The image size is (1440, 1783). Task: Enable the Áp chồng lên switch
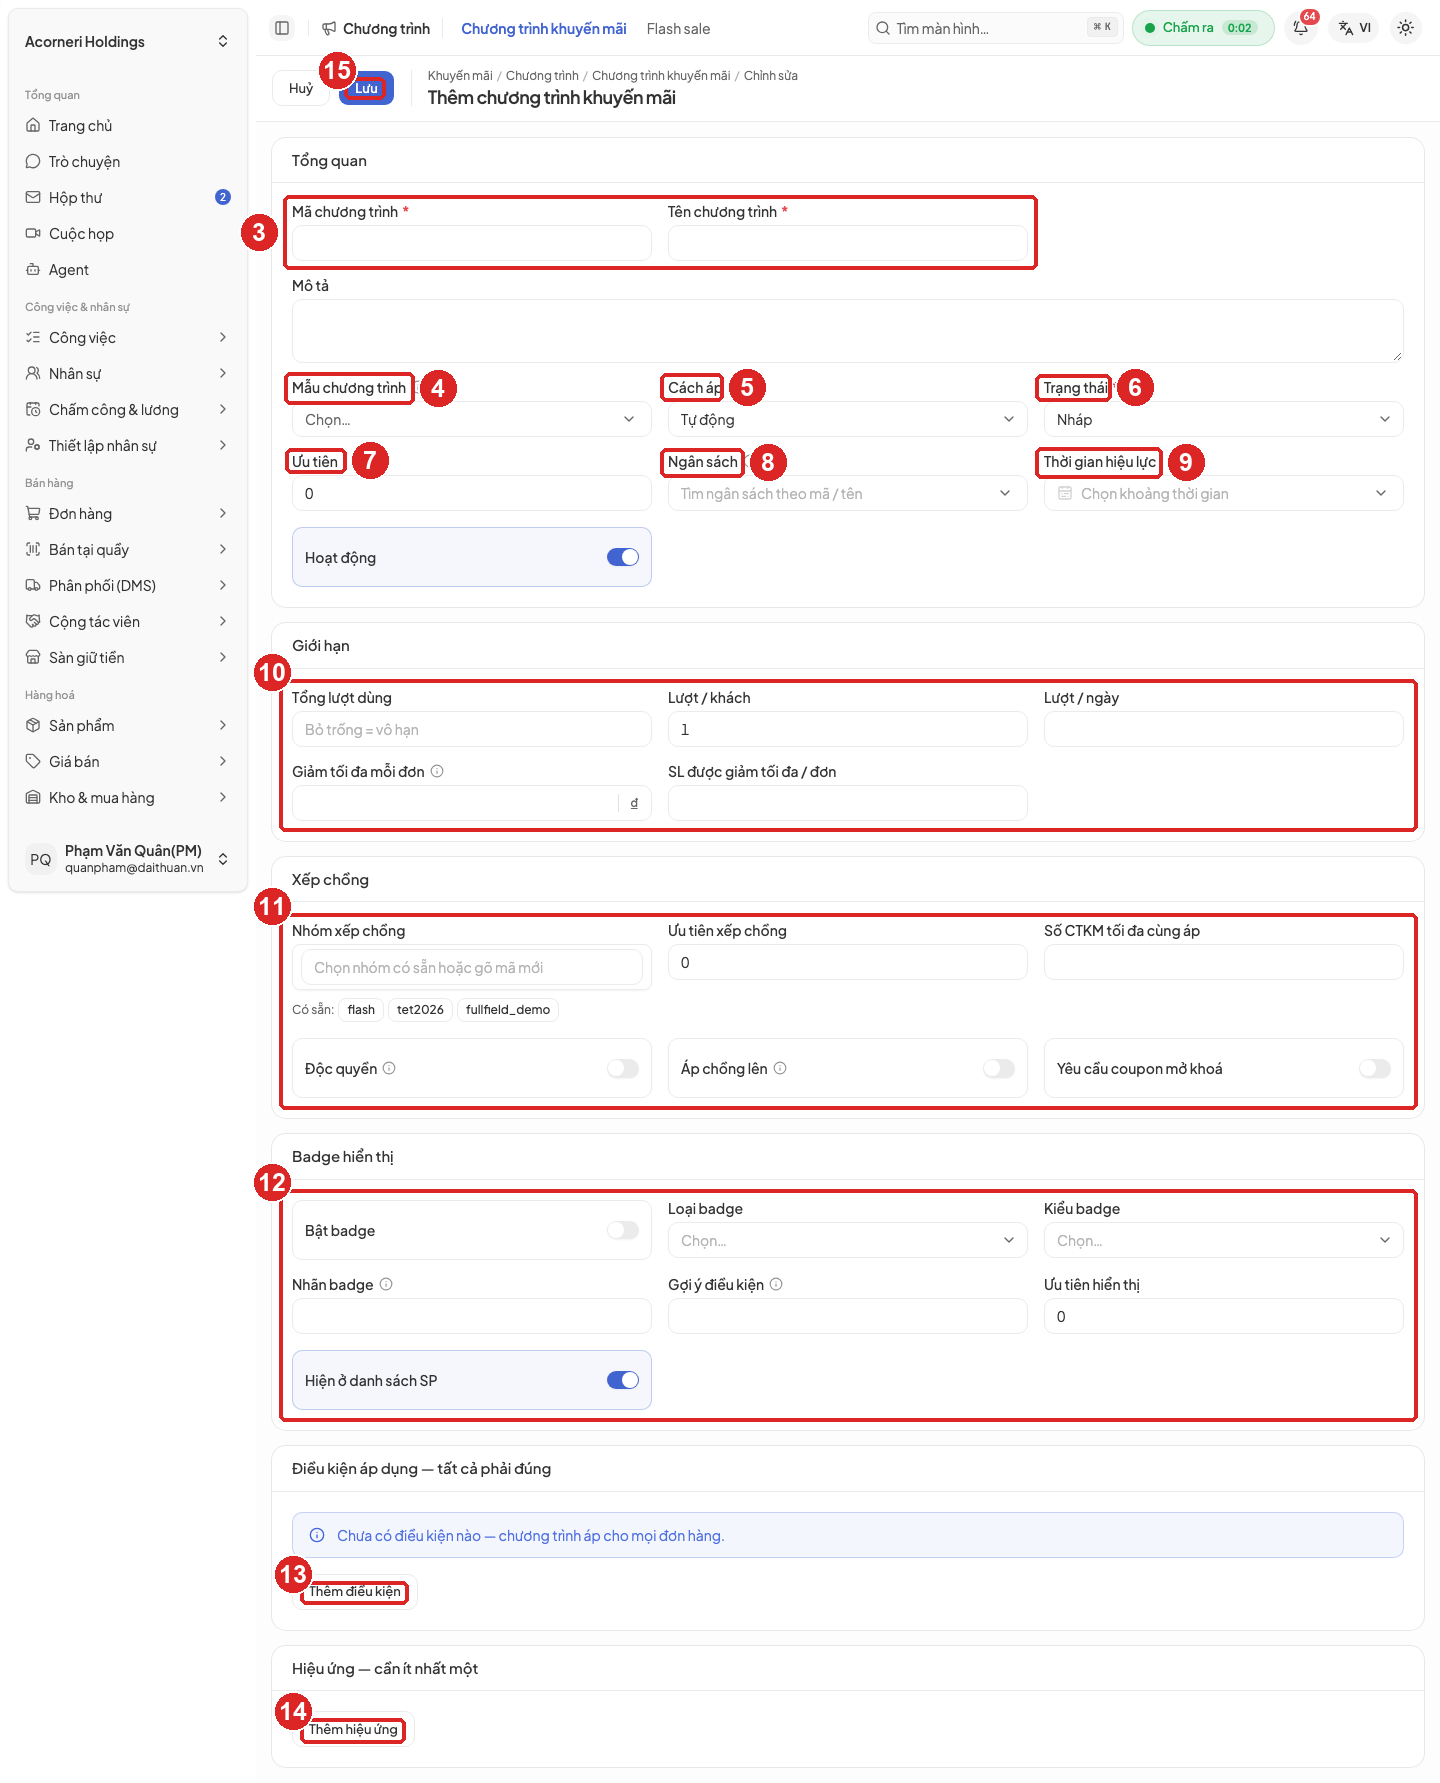click(x=999, y=1068)
